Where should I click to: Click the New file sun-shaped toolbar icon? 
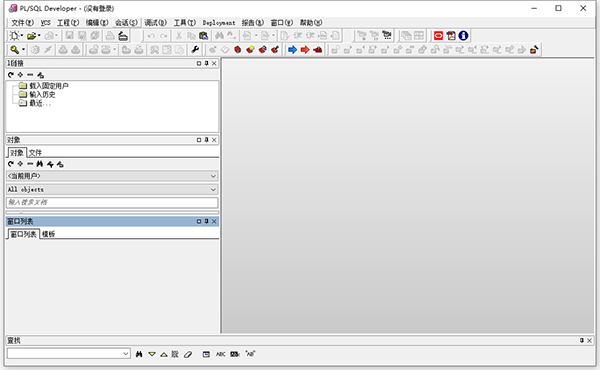click(x=14, y=36)
